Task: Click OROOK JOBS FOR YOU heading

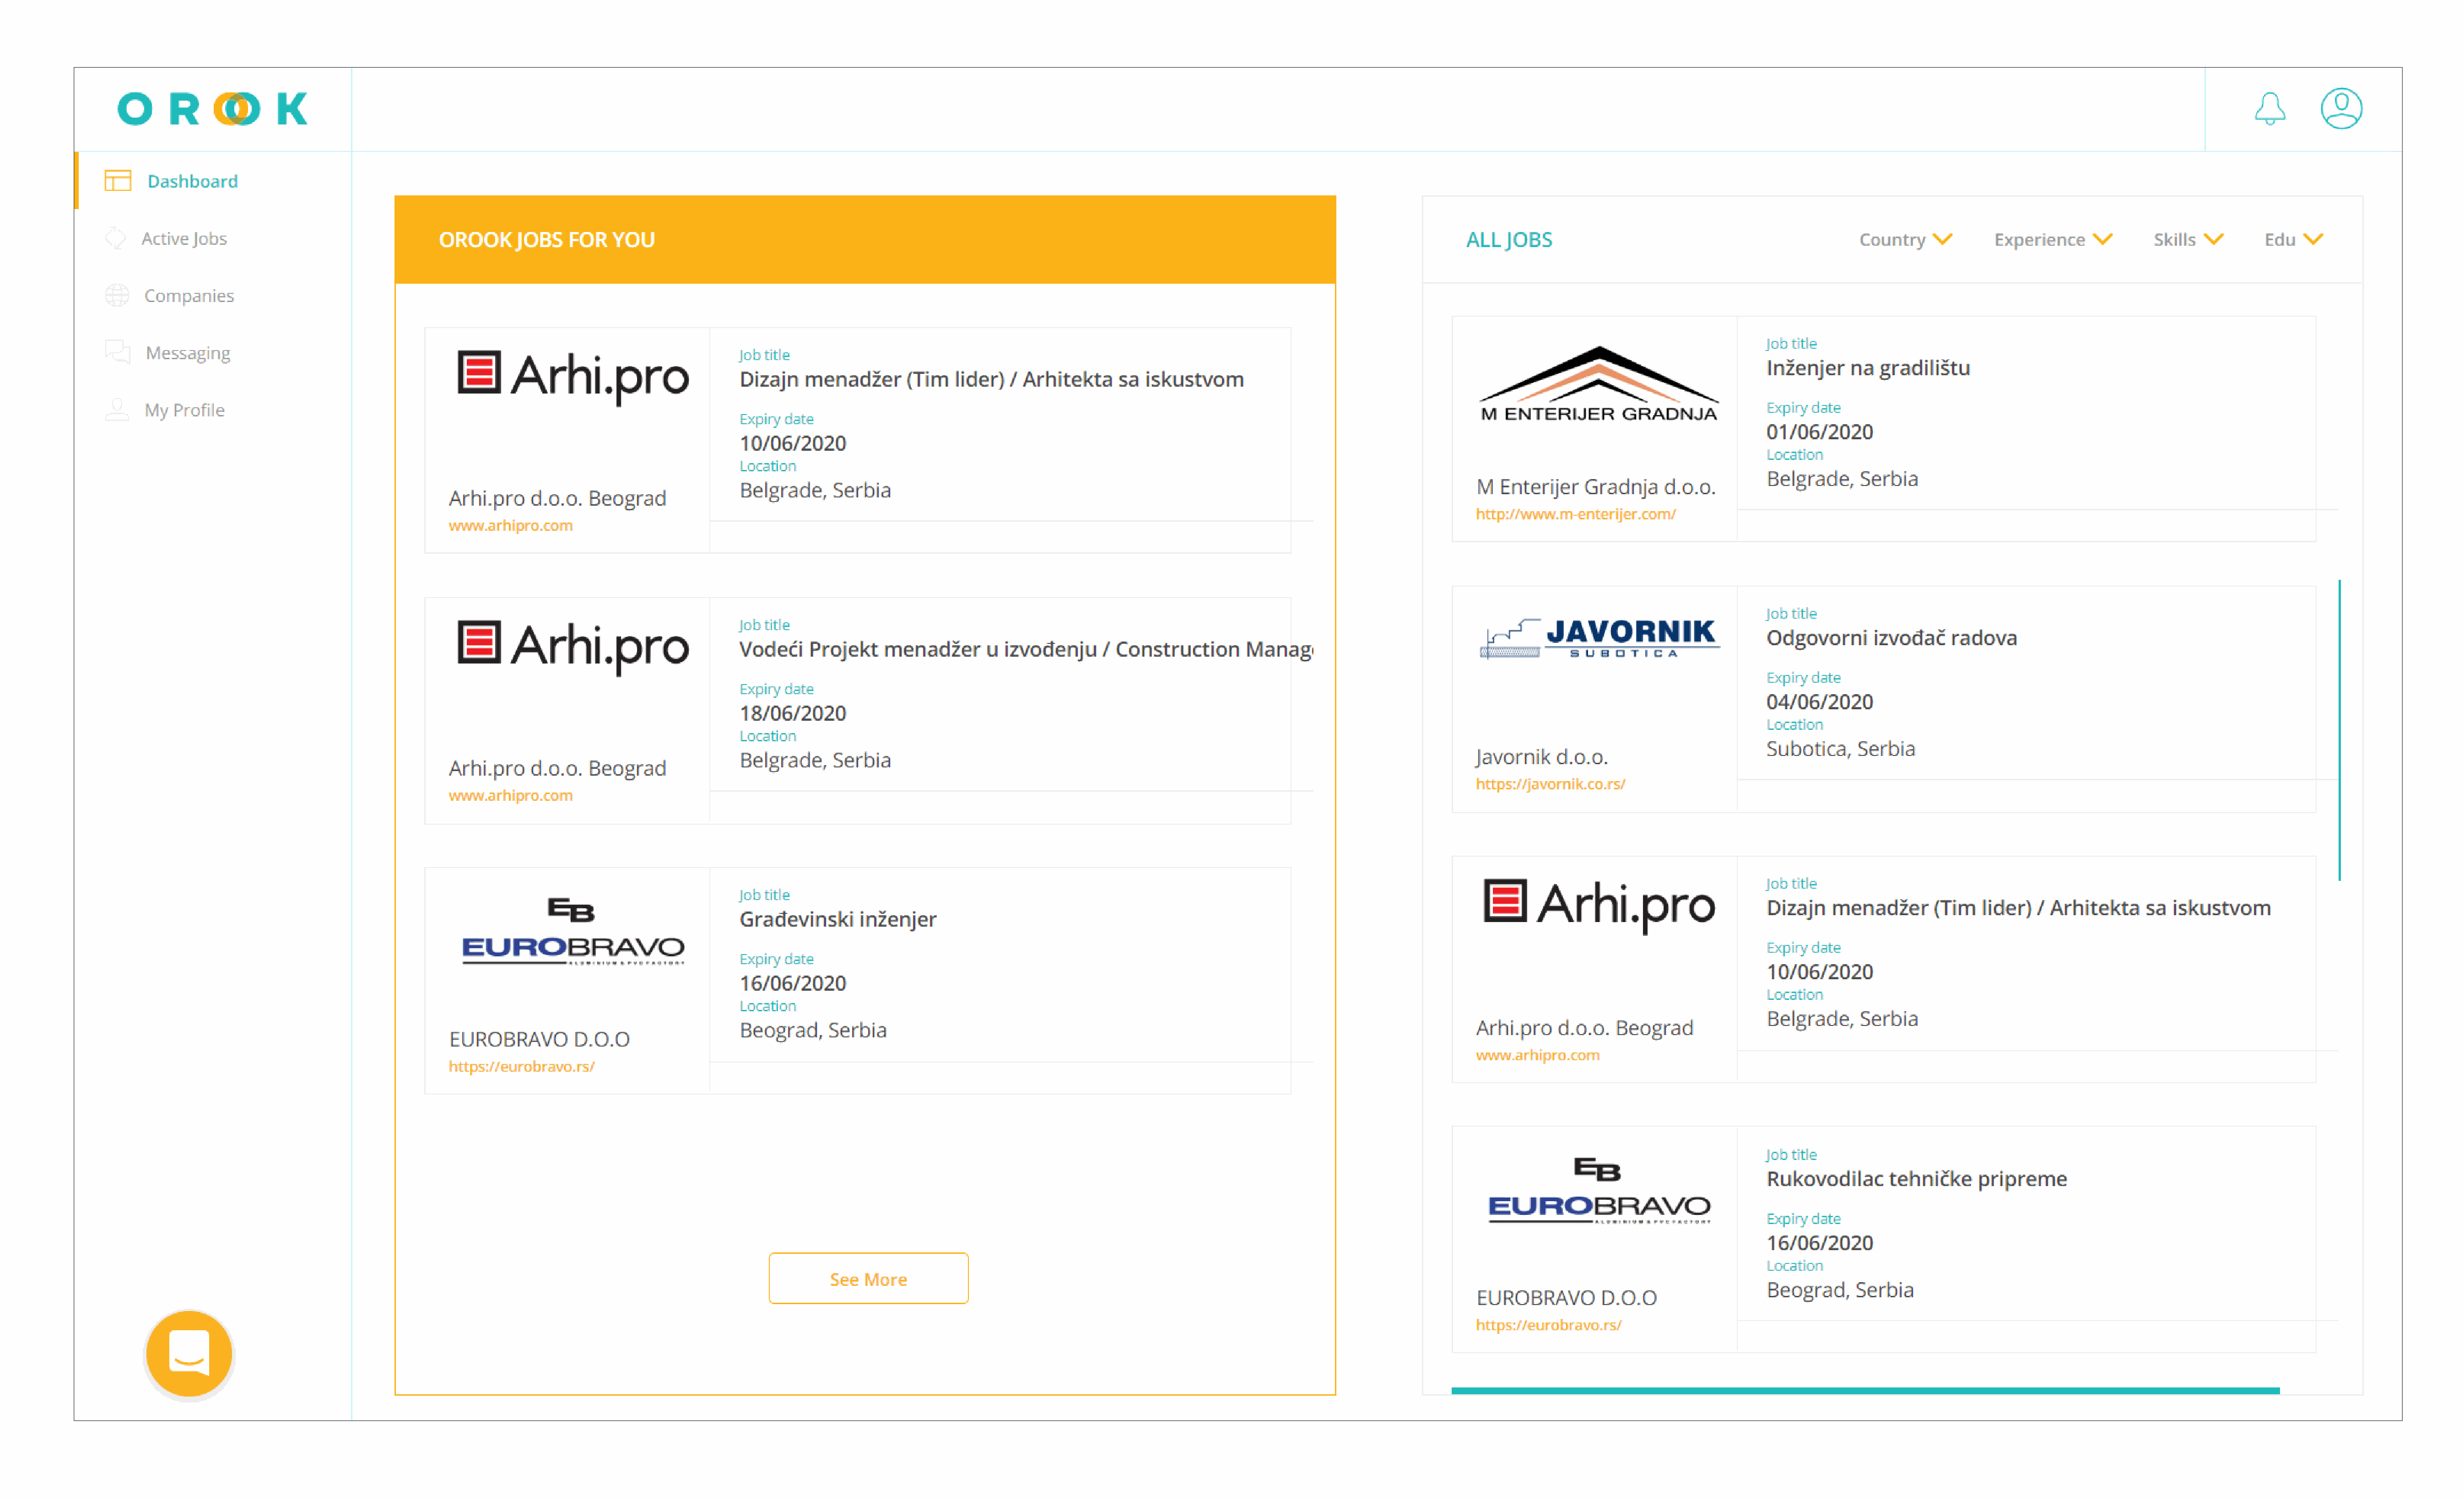Action: coord(547,240)
